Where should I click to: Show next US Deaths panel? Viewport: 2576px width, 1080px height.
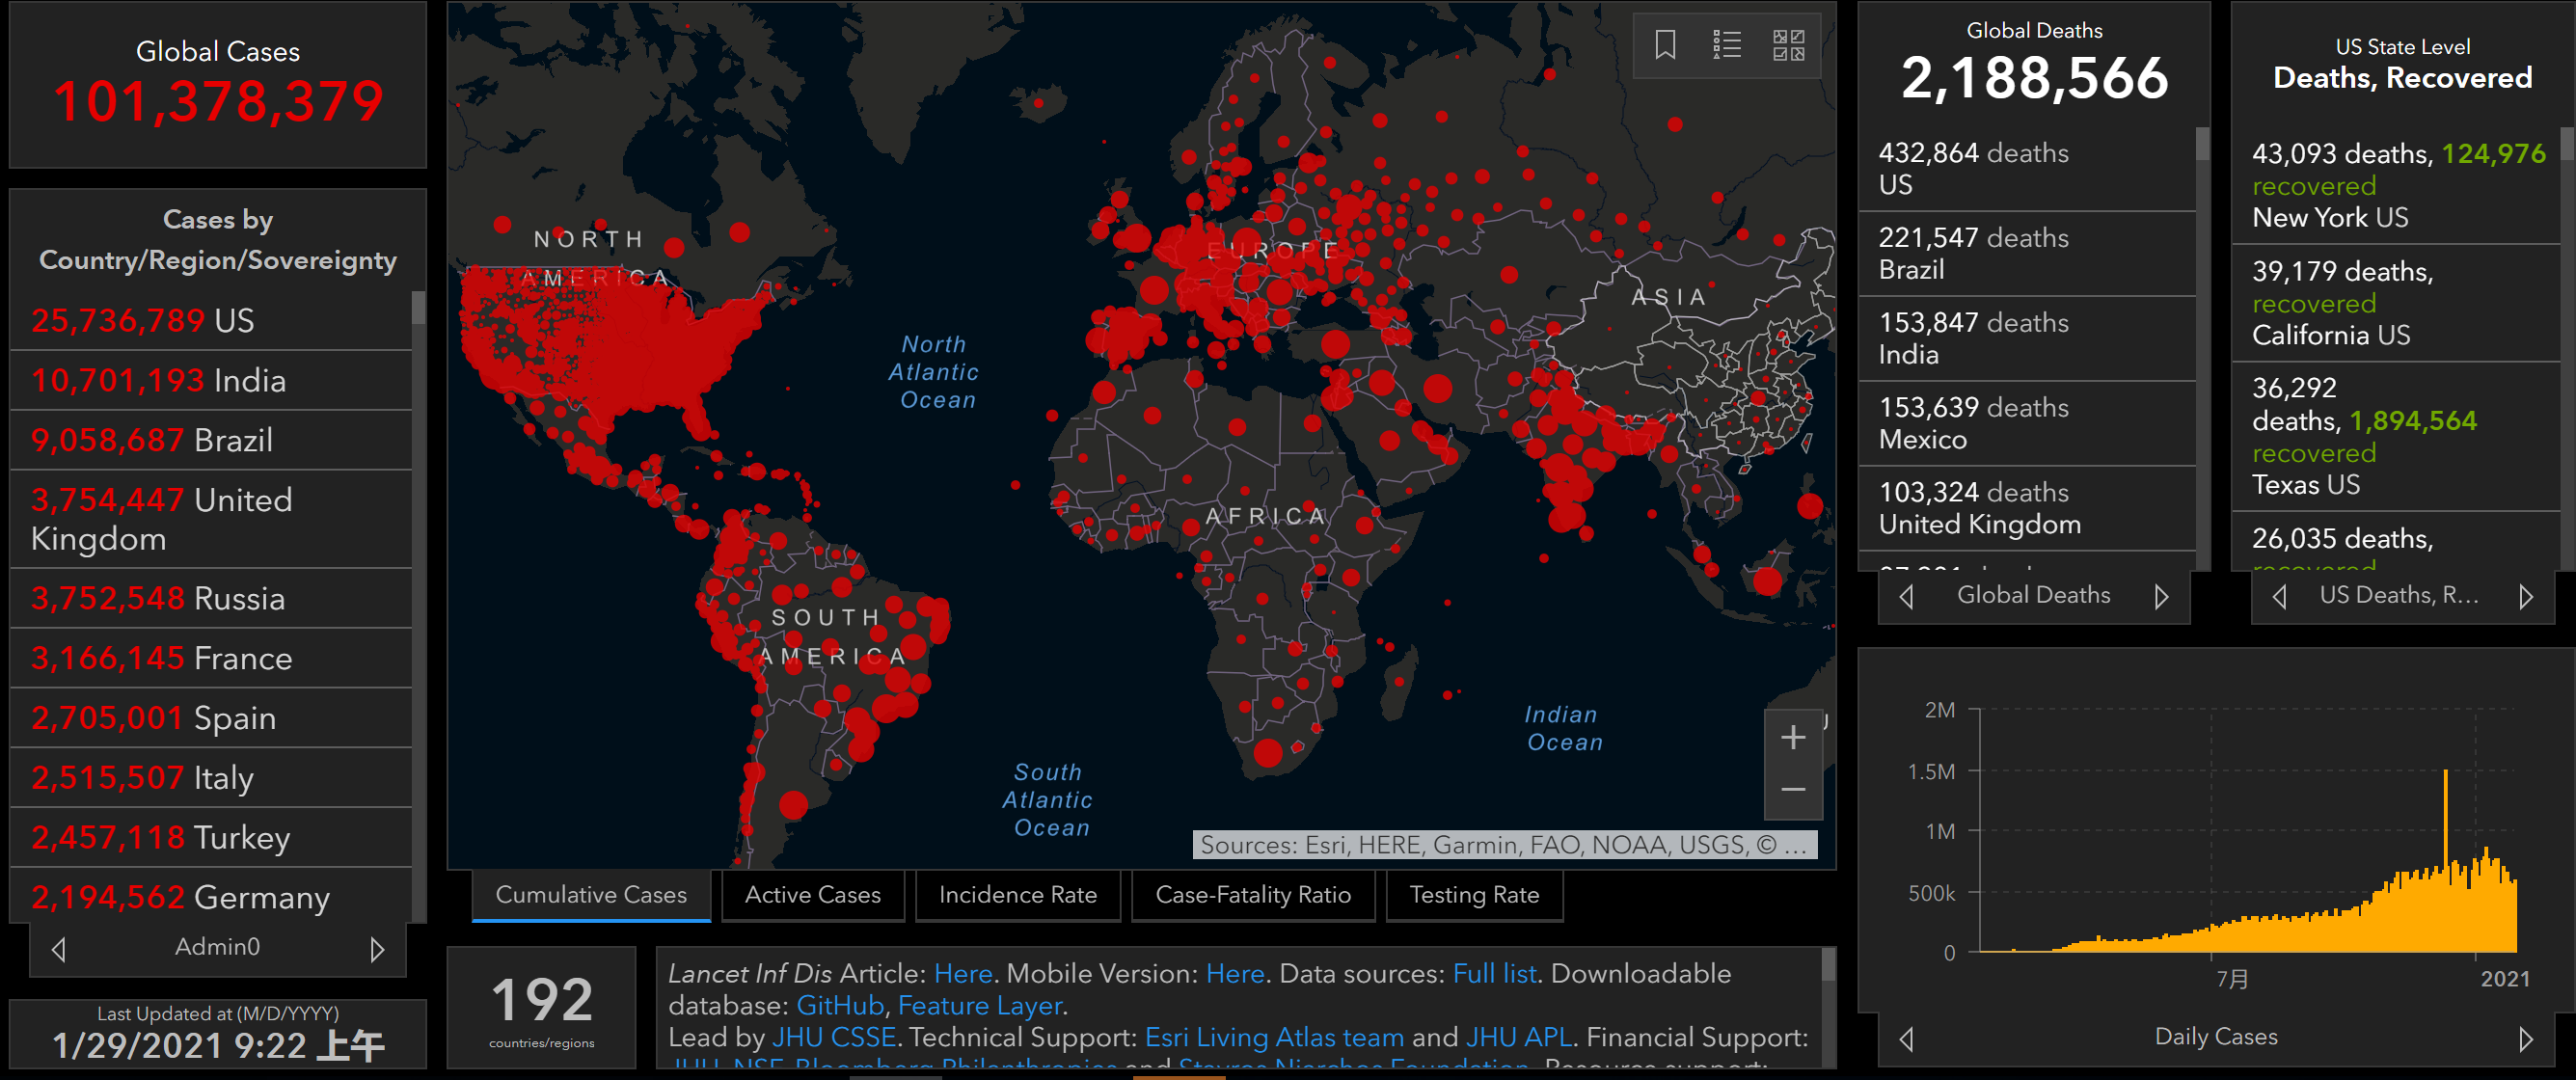(x=2526, y=597)
